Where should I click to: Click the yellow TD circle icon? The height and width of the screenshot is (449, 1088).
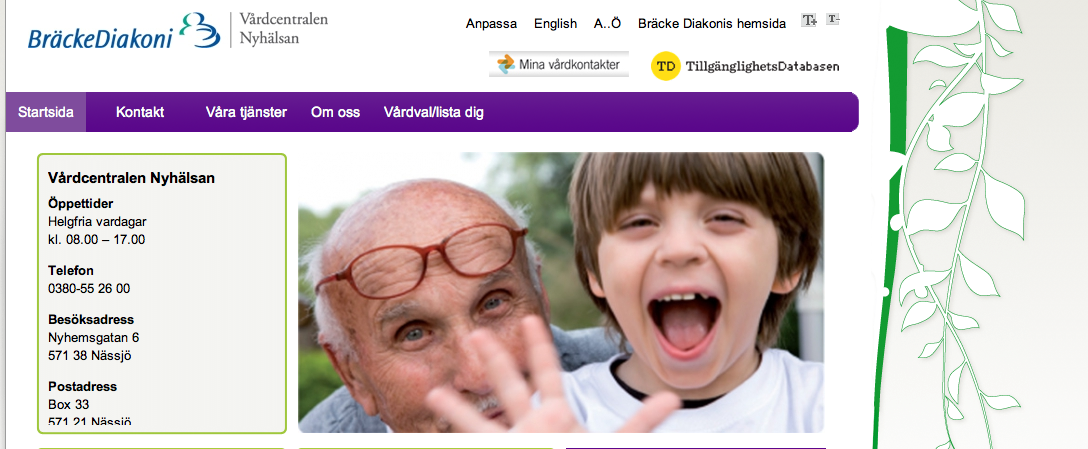click(x=665, y=66)
